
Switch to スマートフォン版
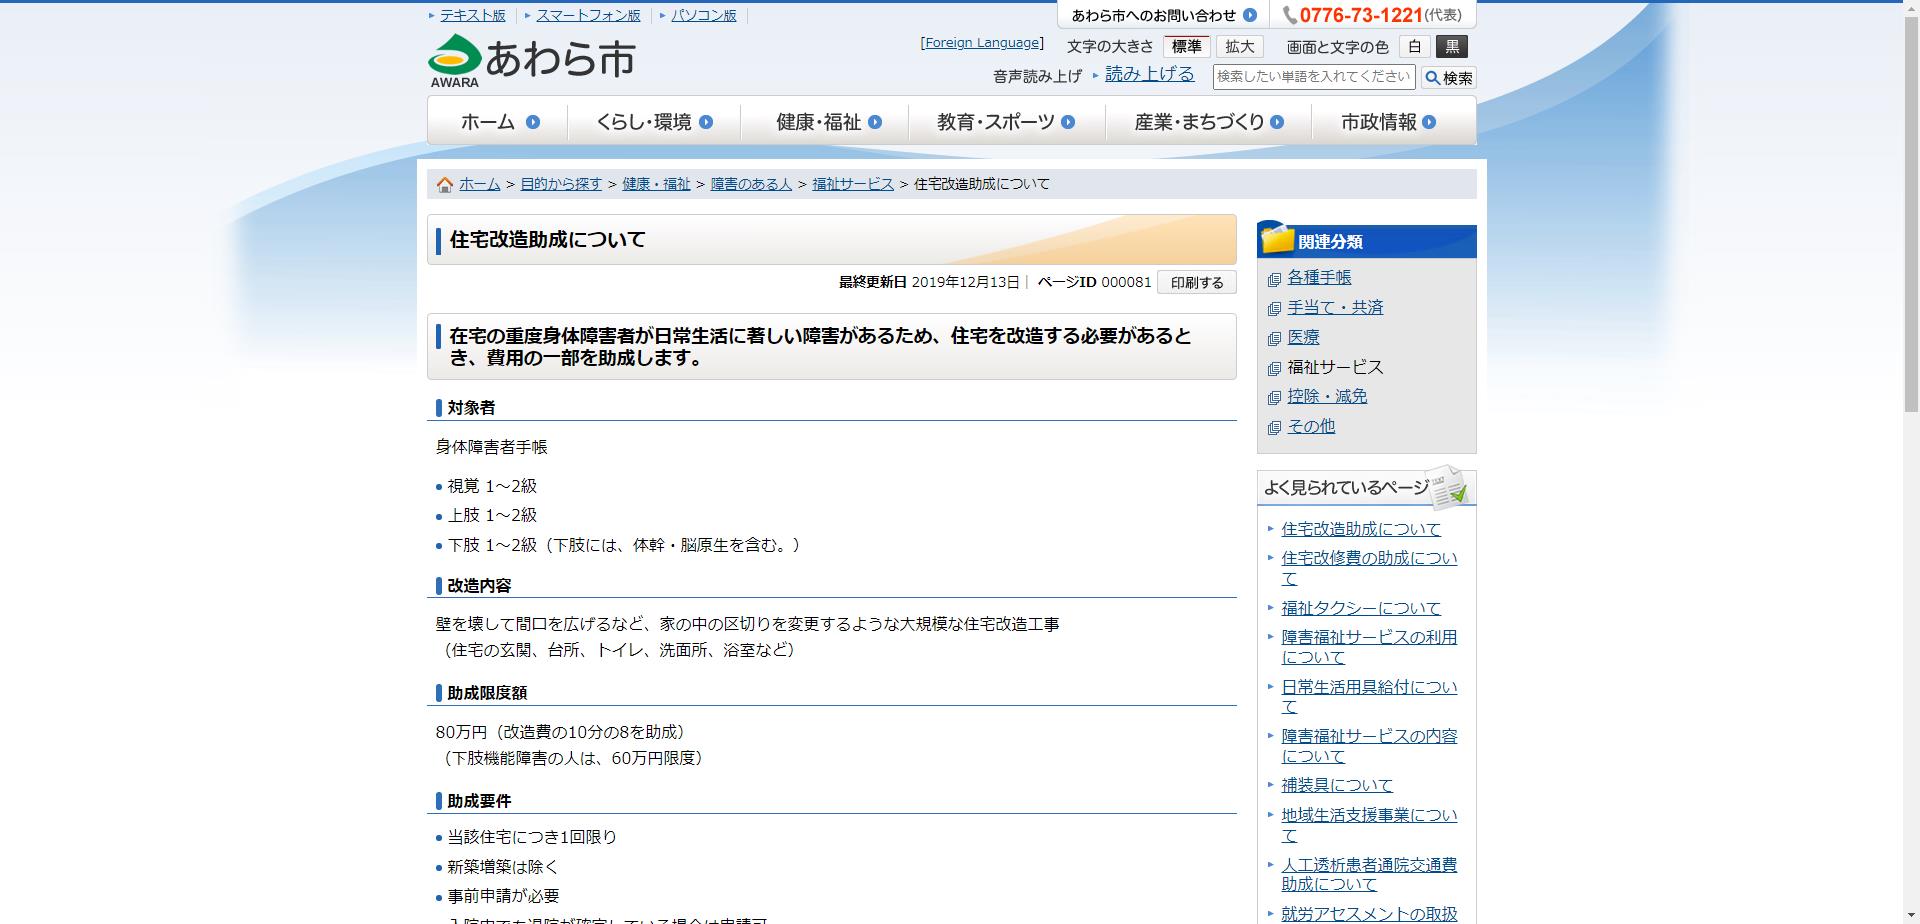click(x=588, y=15)
